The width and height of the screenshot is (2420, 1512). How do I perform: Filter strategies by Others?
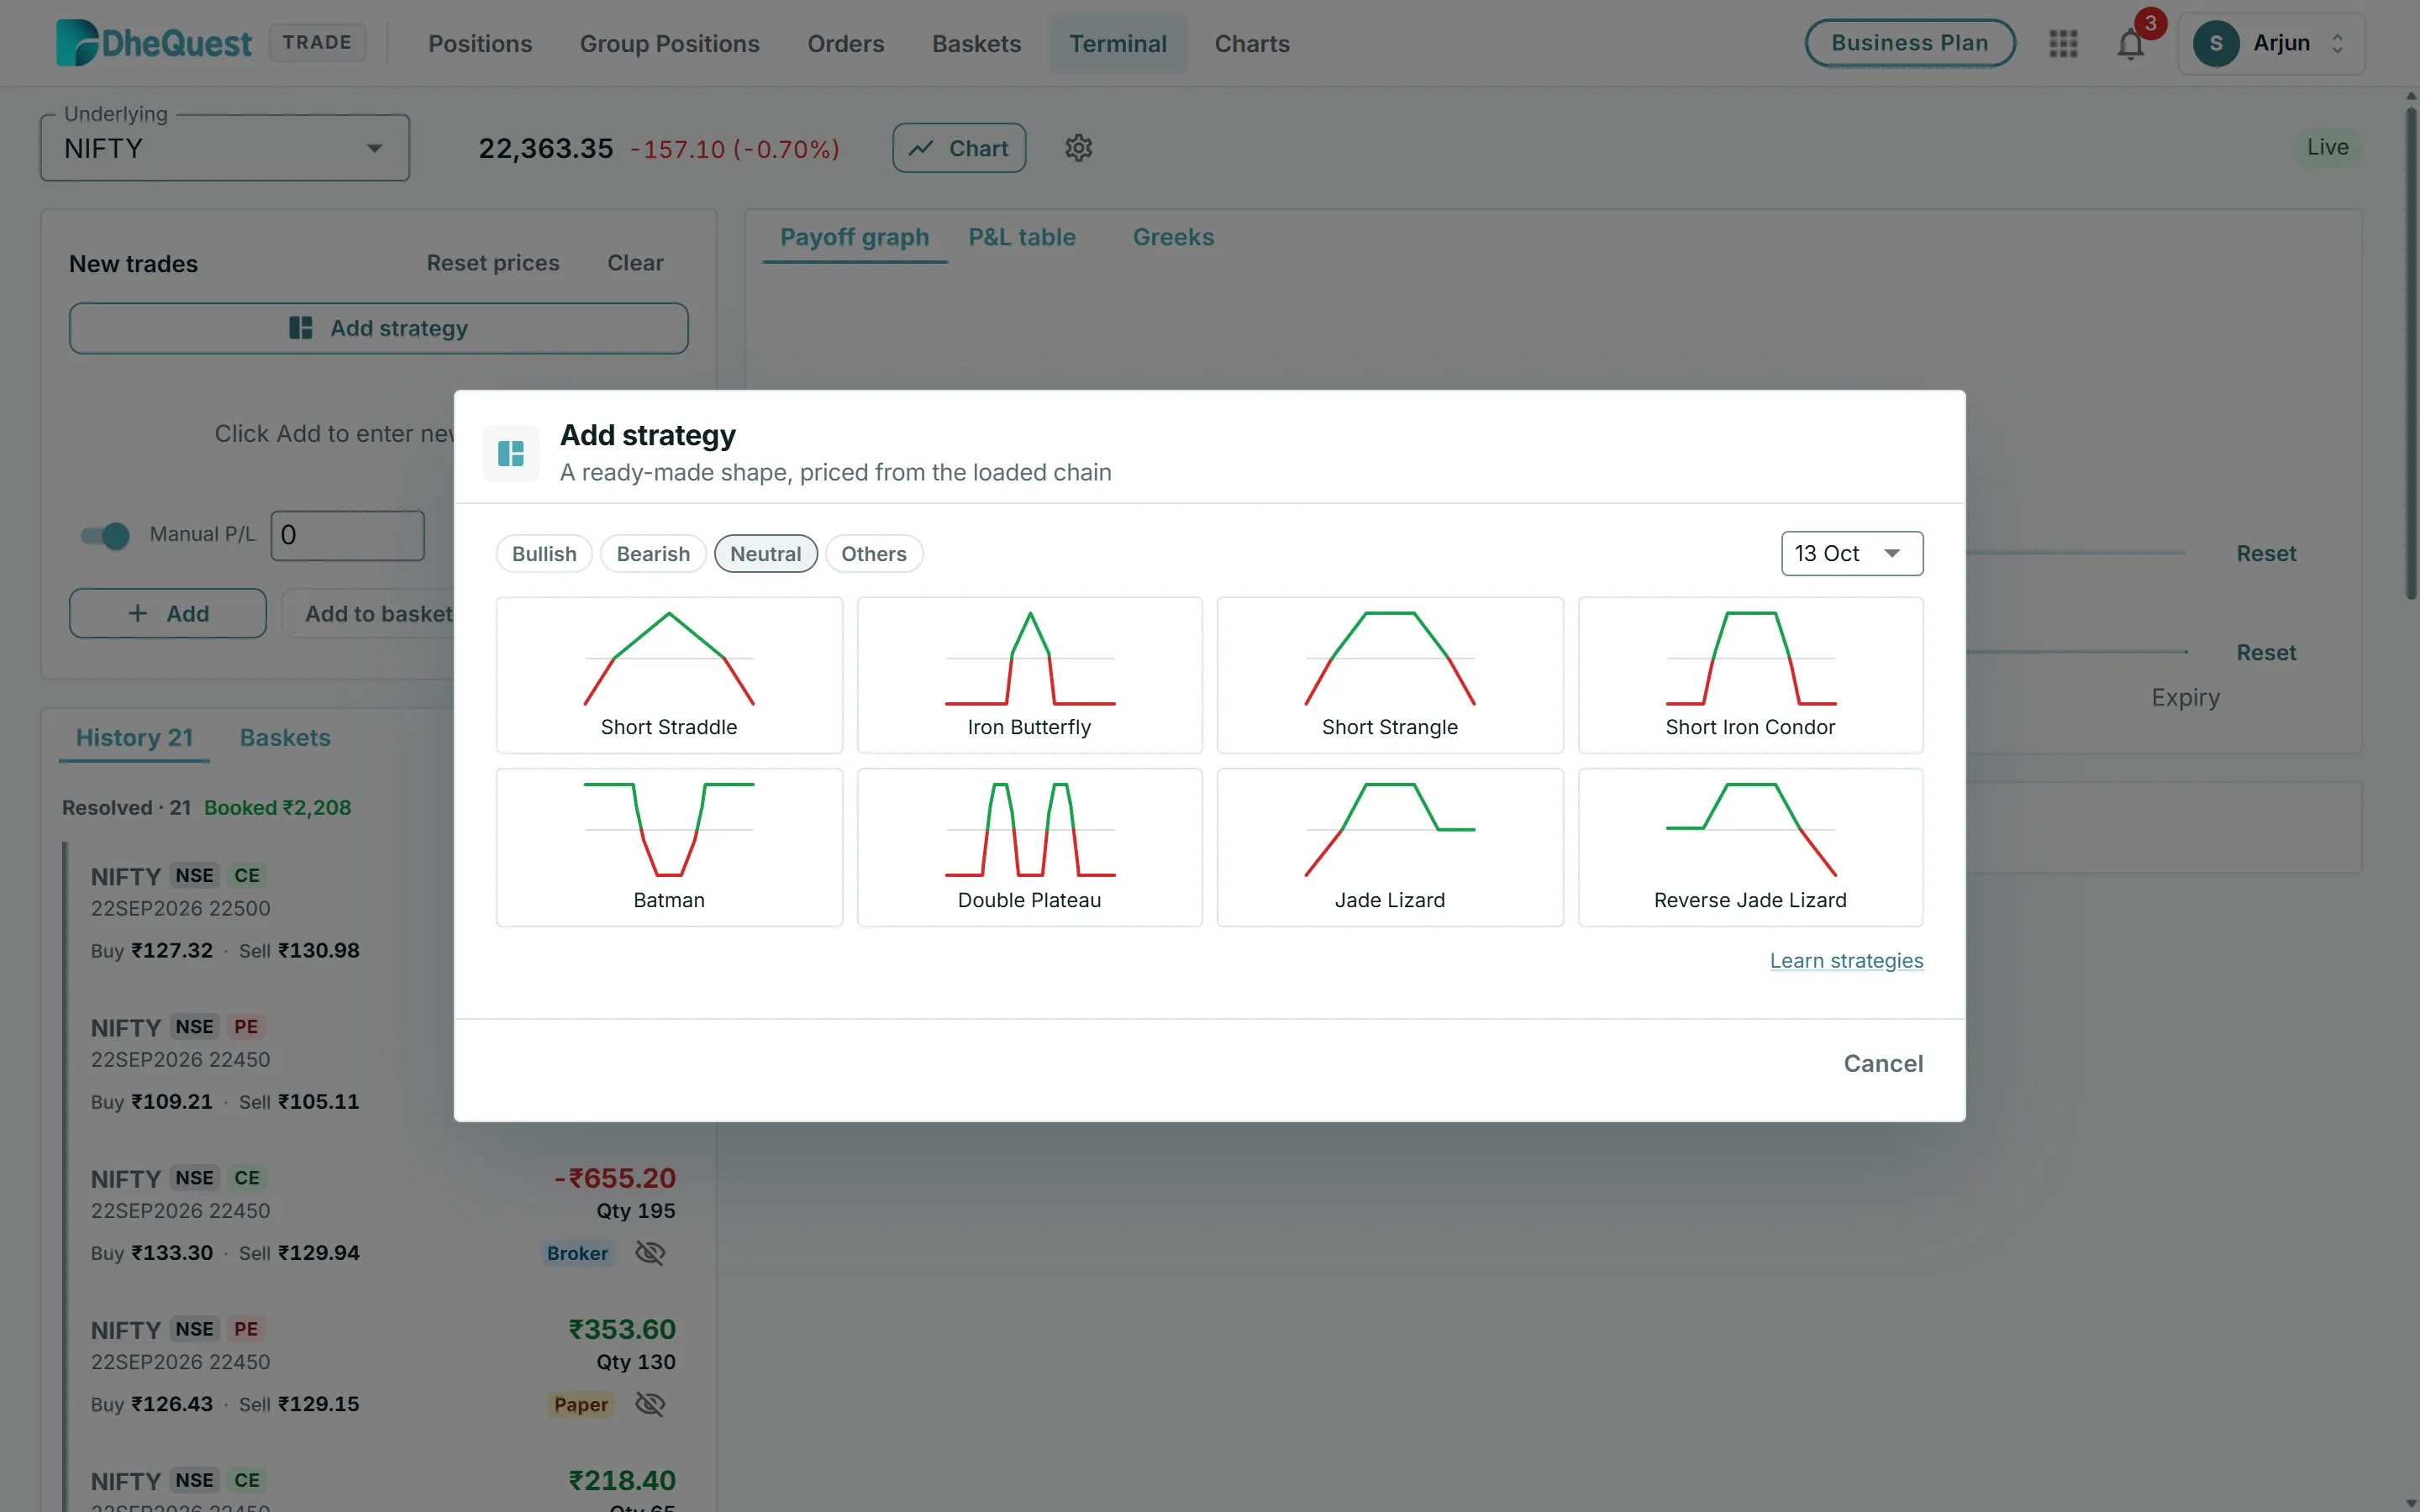click(x=873, y=554)
